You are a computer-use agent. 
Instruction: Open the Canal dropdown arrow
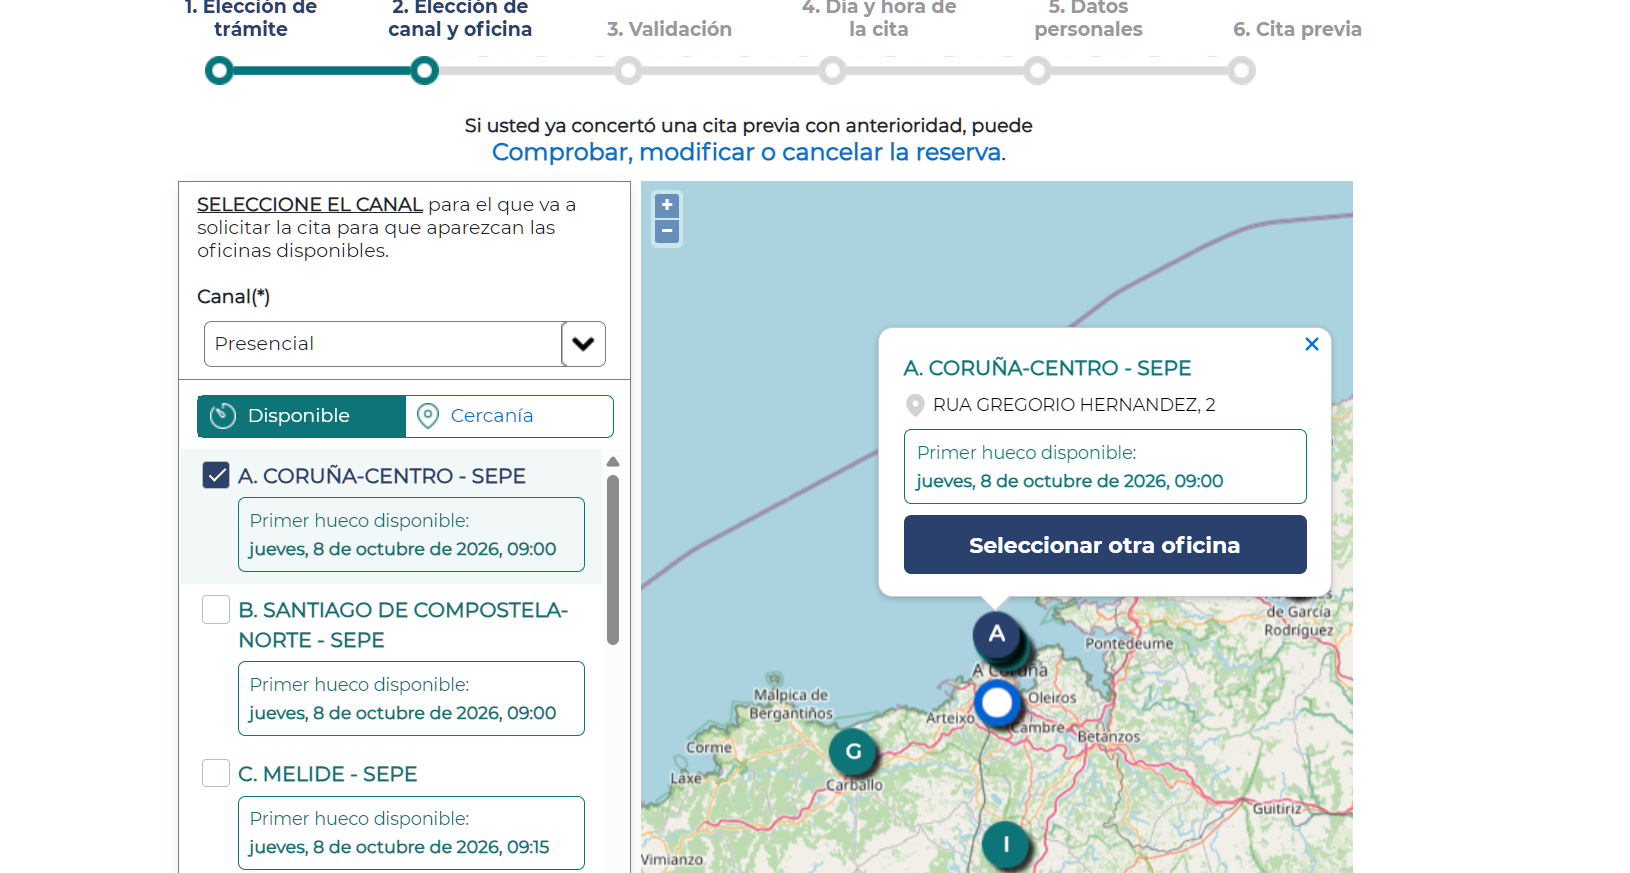pos(584,344)
